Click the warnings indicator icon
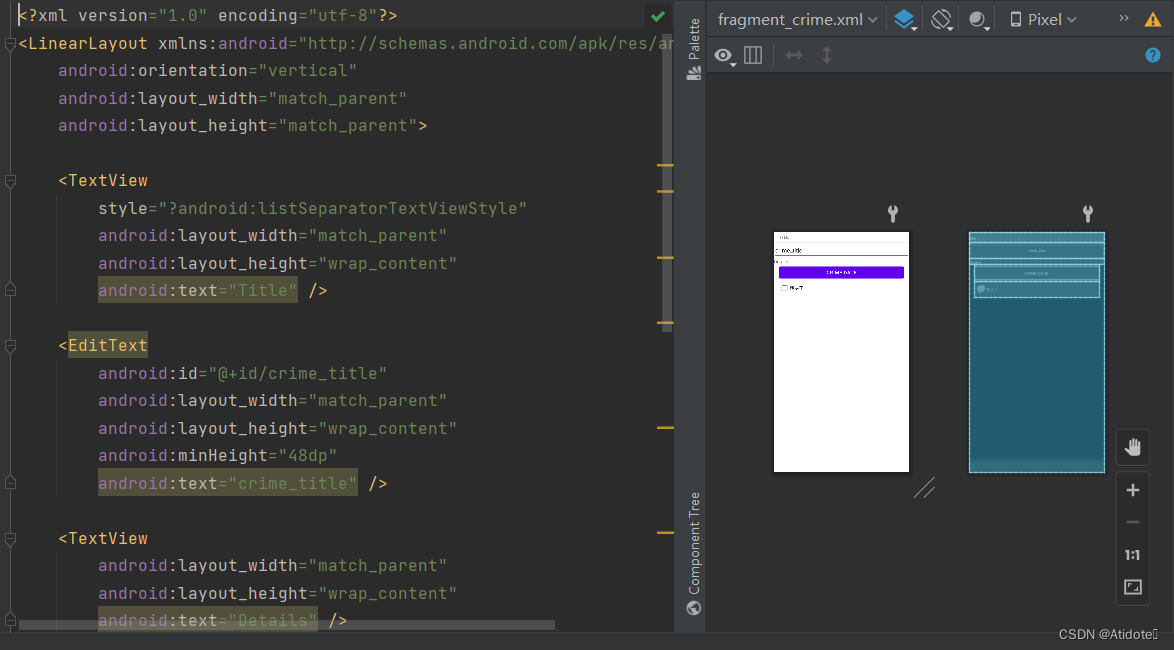The image size is (1174, 650). [x=1153, y=18]
